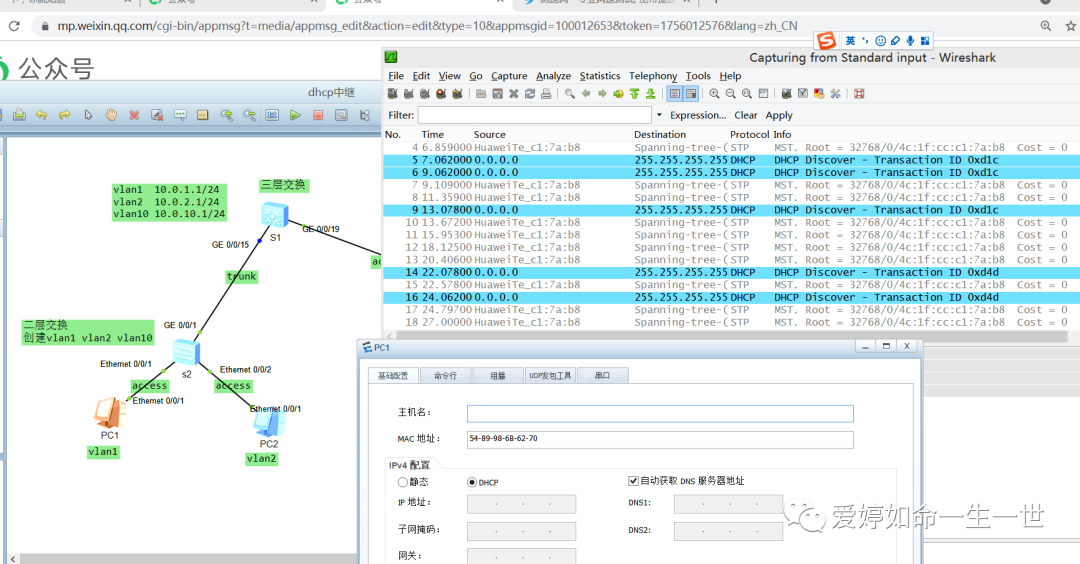Viewport: 1080px width, 564px height.
Task: Click Wireshark go to last packet icon
Action: pyautogui.click(x=650, y=94)
